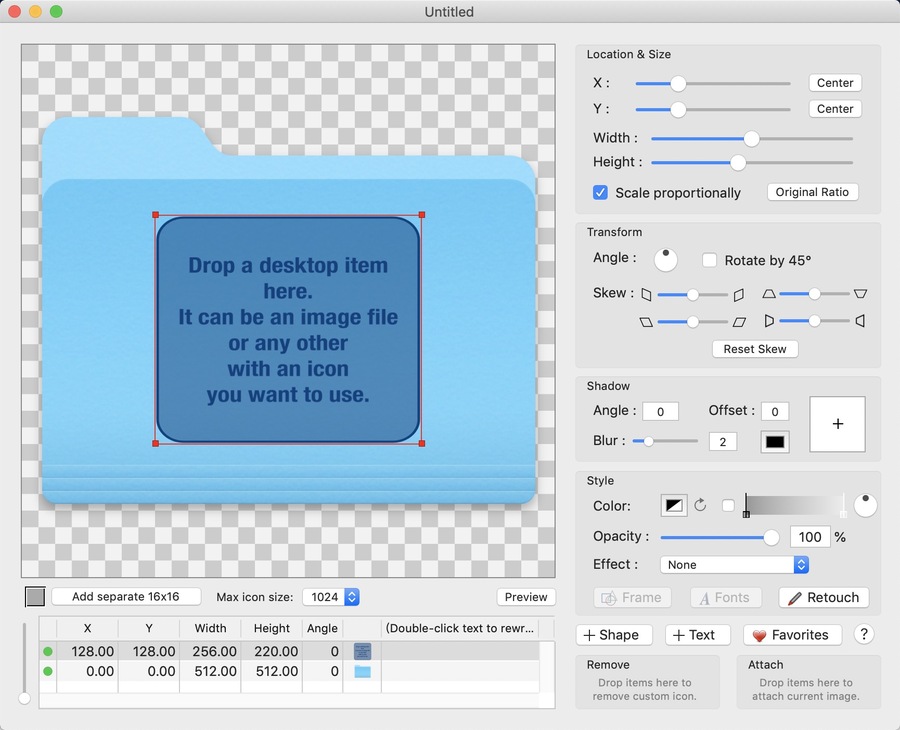
Task: Click the vertical zoom slider left of table
Action: point(24,663)
